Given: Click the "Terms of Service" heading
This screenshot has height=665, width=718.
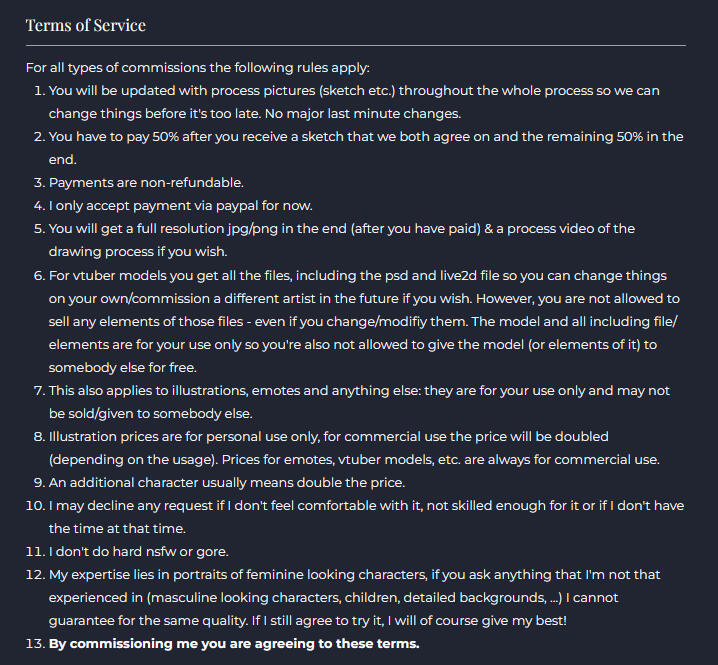Looking at the screenshot, I should tap(85, 24).
